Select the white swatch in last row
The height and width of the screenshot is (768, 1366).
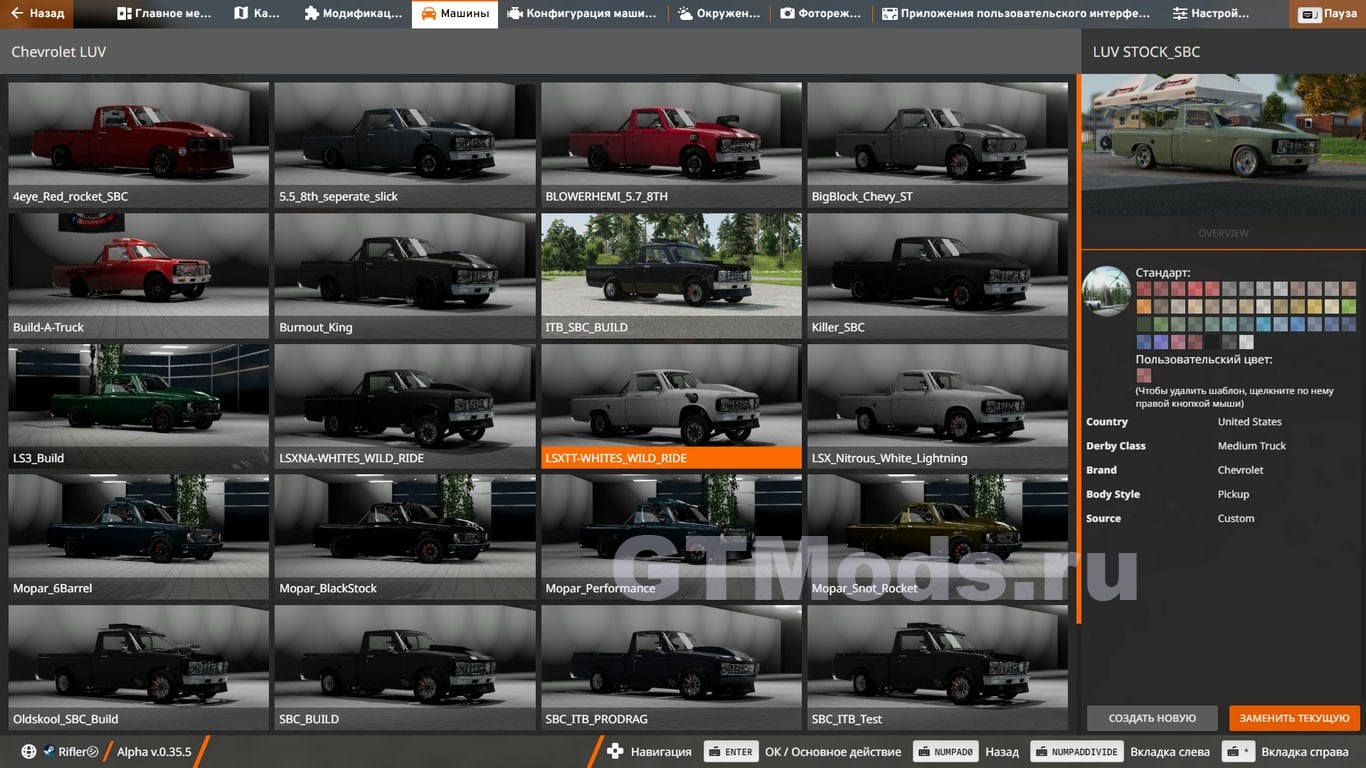(x=1247, y=342)
